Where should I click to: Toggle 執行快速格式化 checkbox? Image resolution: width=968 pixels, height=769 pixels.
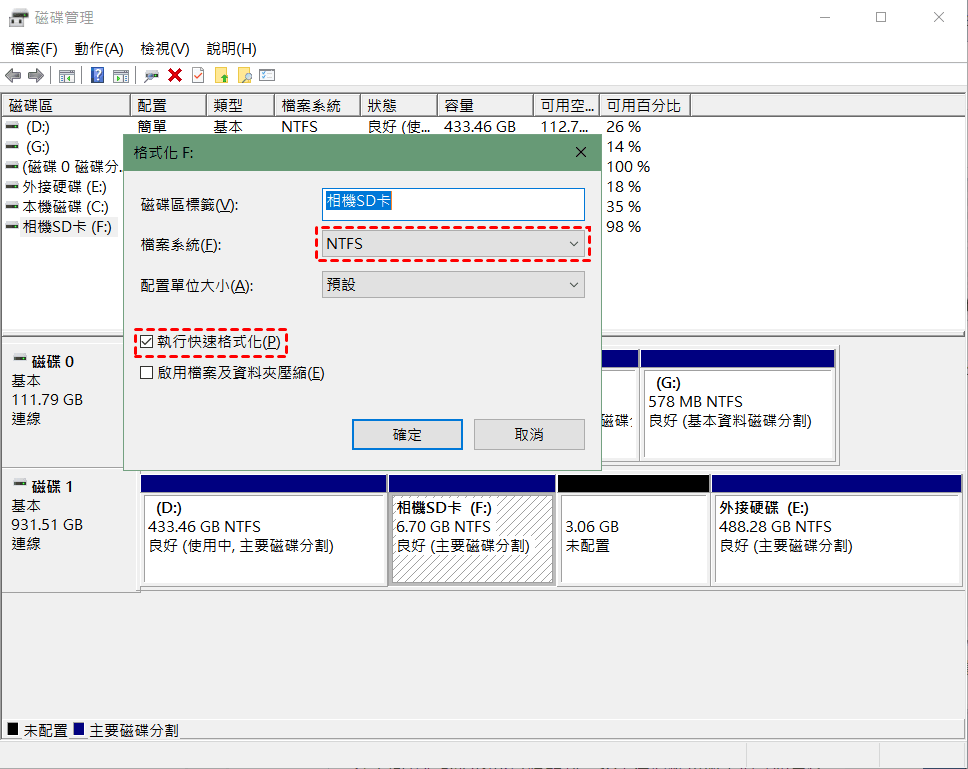146,342
